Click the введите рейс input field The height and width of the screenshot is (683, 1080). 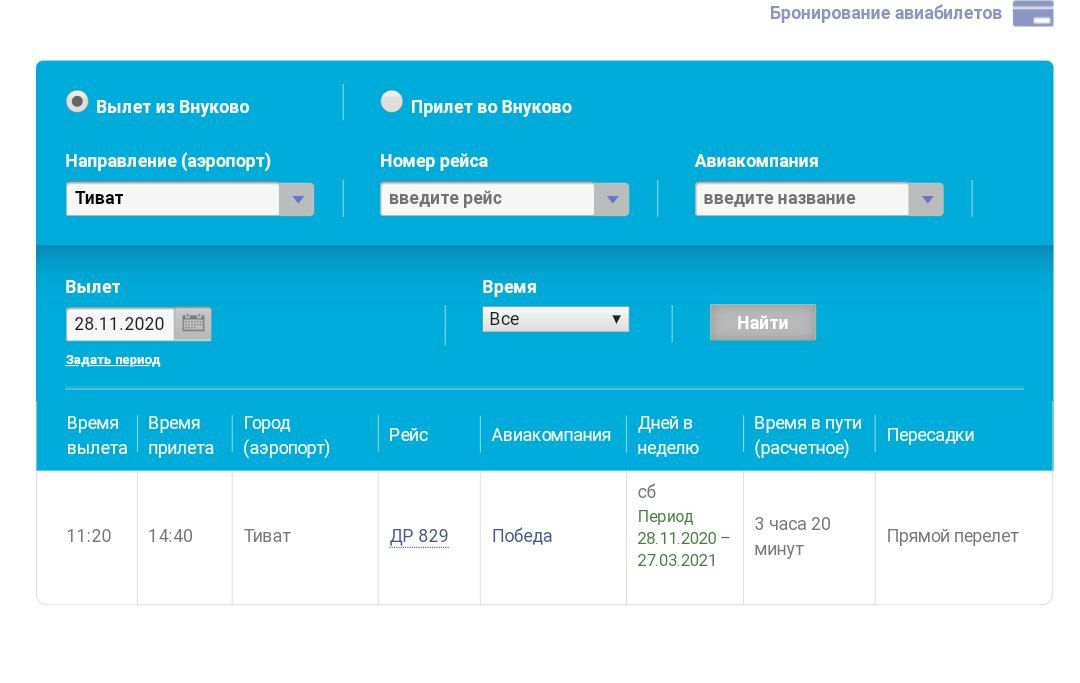pyautogui.click(x=488, y=199)
